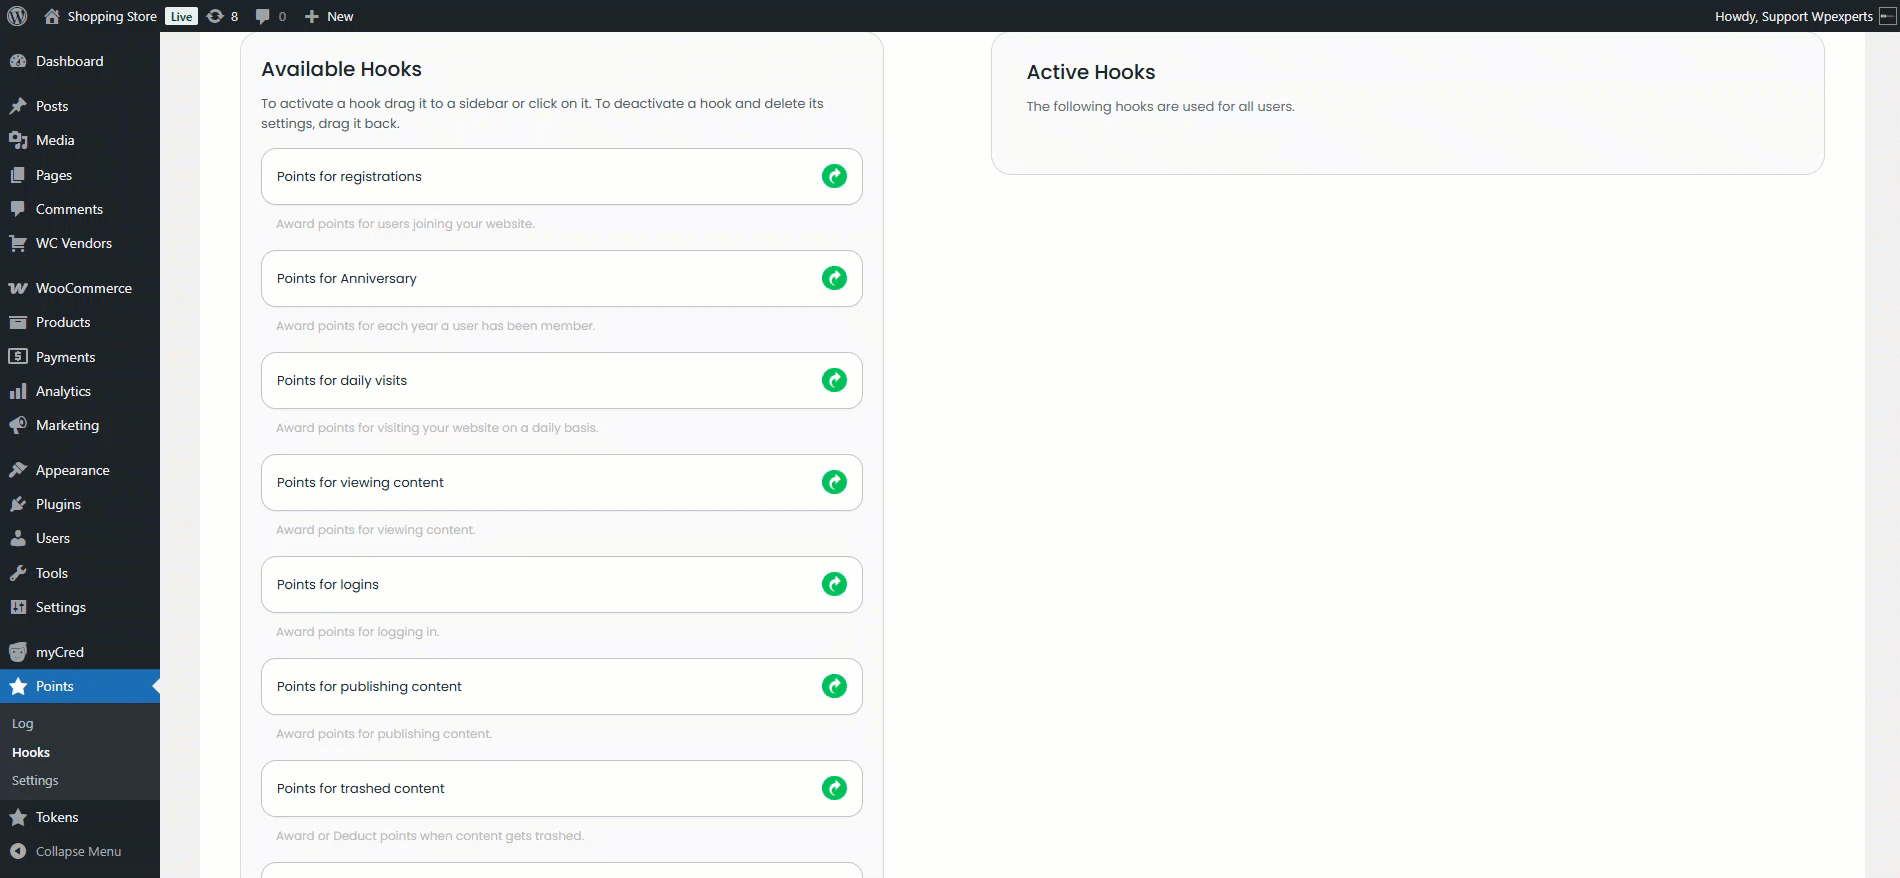Click green arrow for trashed content hook
The image size is (1900, 878).
(834, 788)
